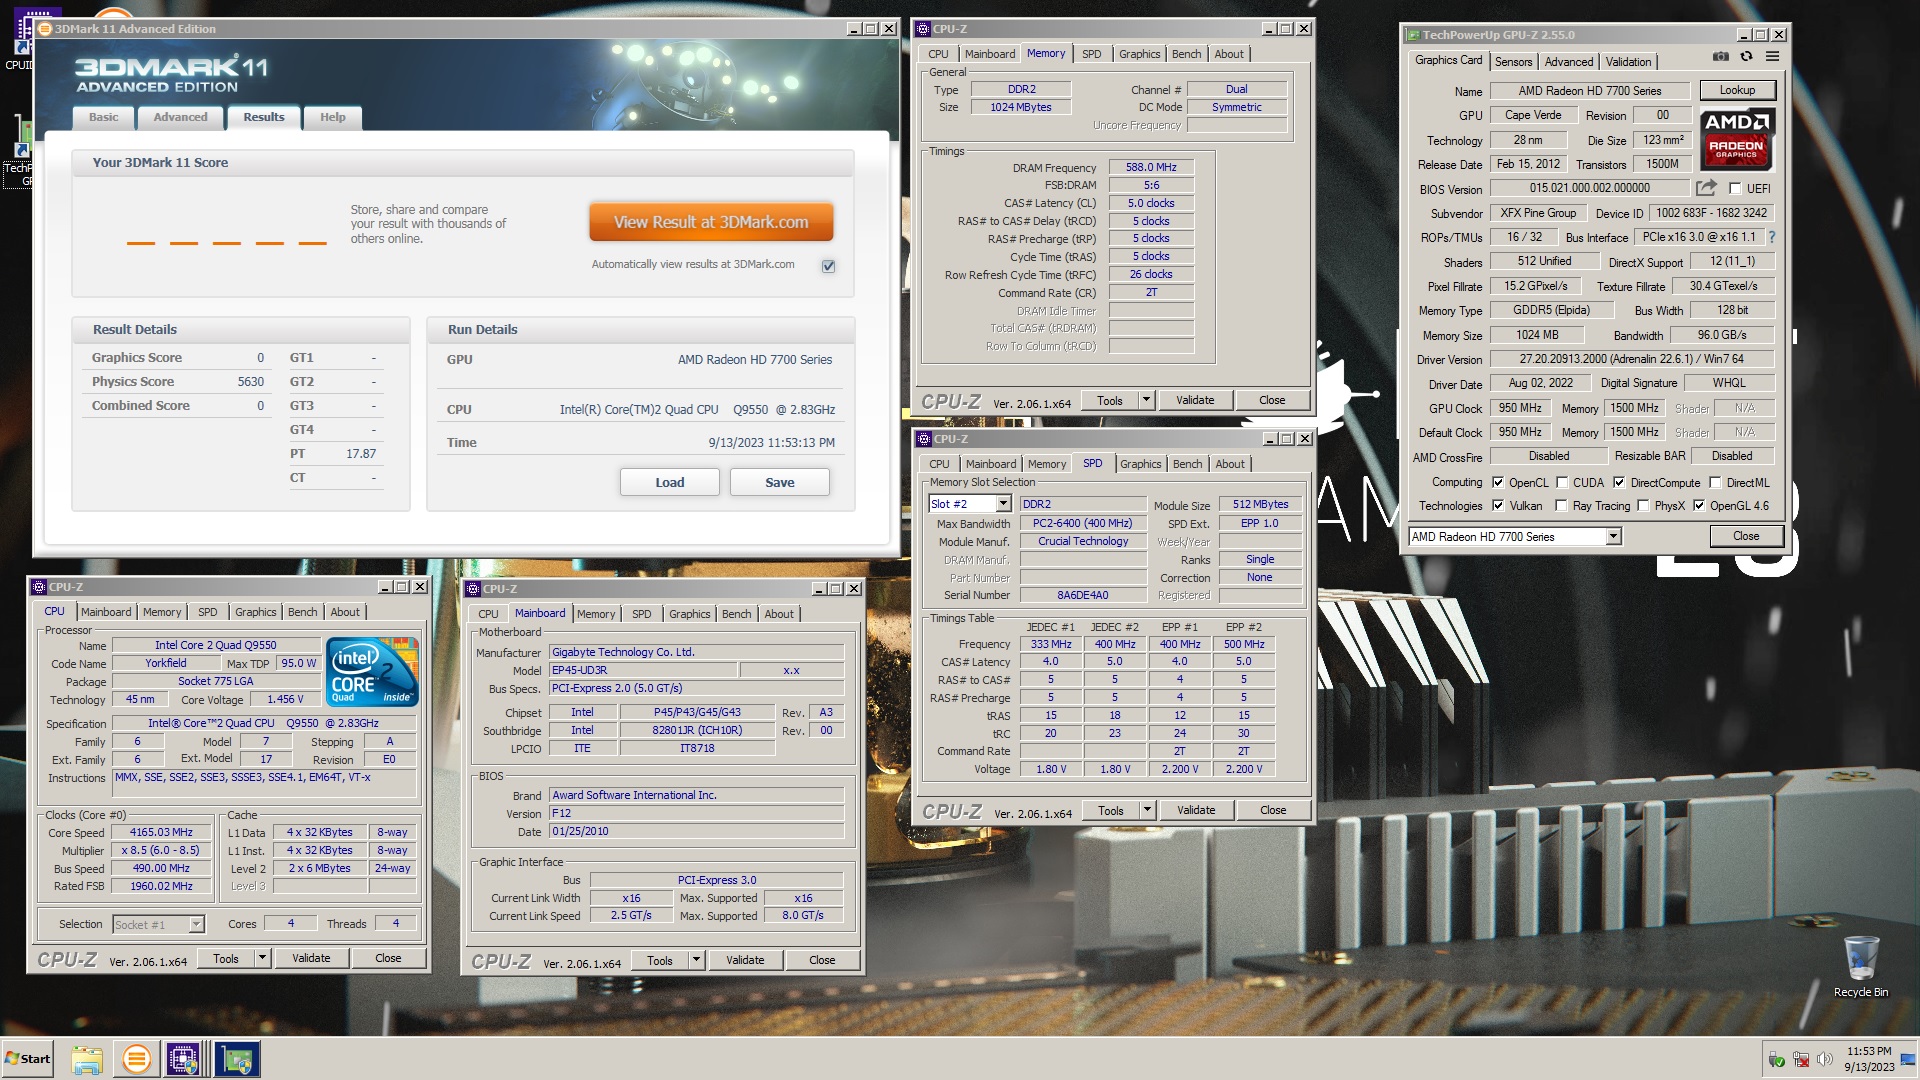This screenshot has width=1920, height=1080.
Task: Open the Recycle Bin on desktop
Action: tap(1861, 967)
